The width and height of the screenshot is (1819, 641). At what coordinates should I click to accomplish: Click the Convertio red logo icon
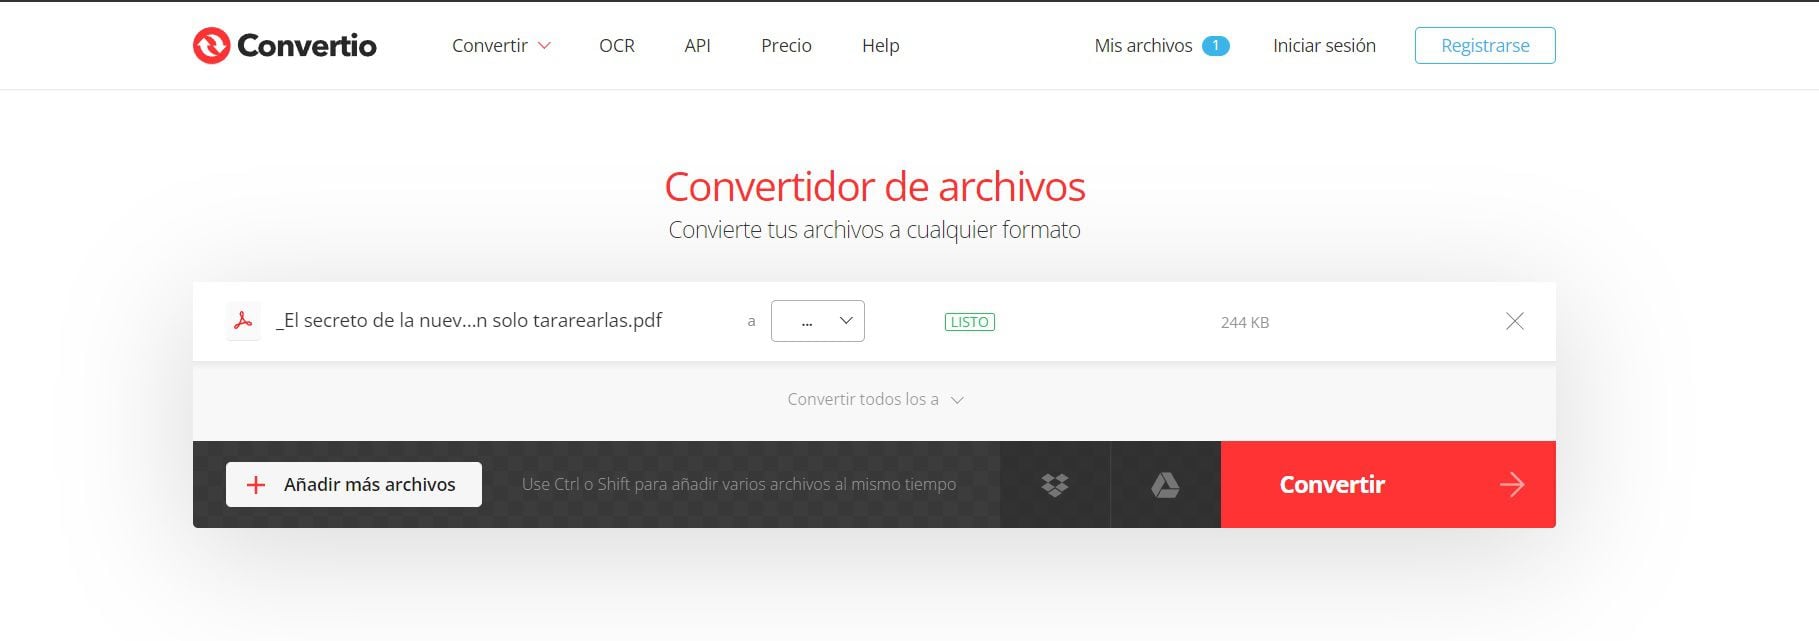coord(211,46)
